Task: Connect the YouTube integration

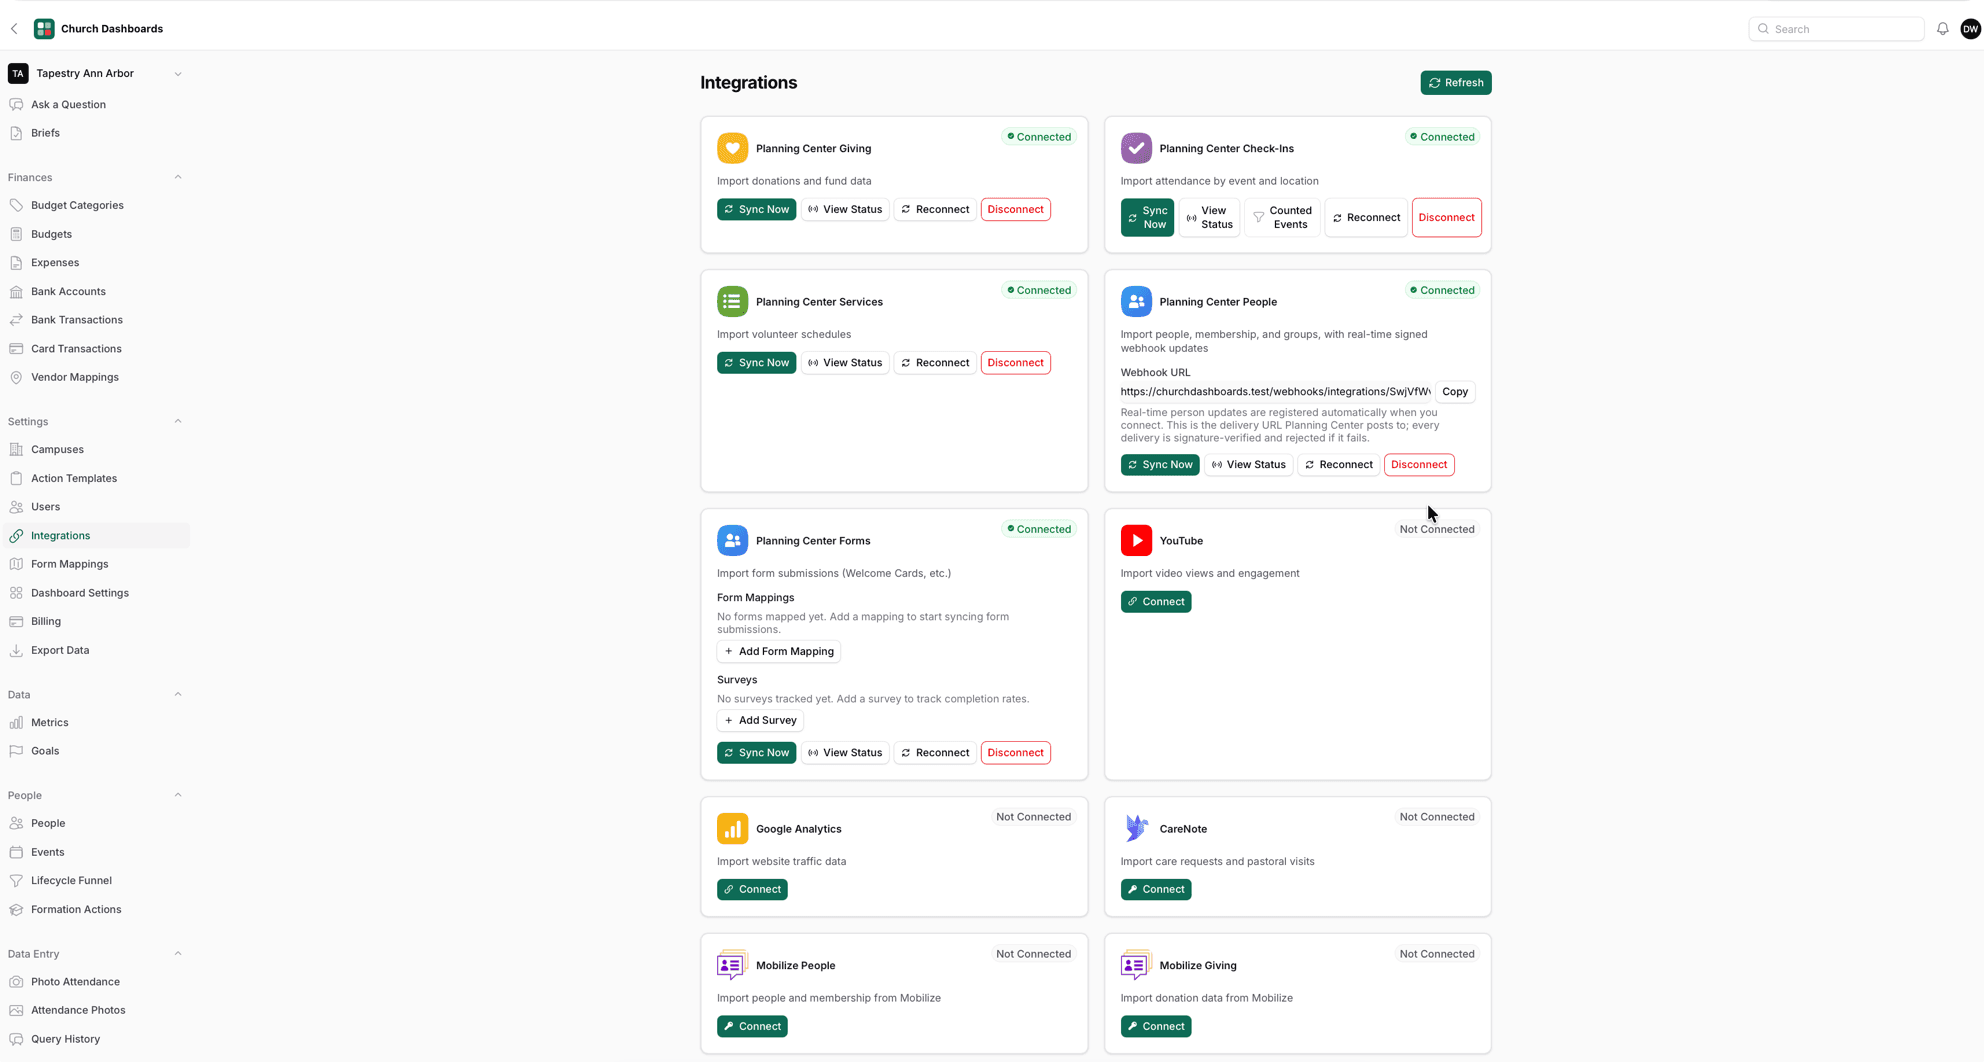Action: (1155, 602)
